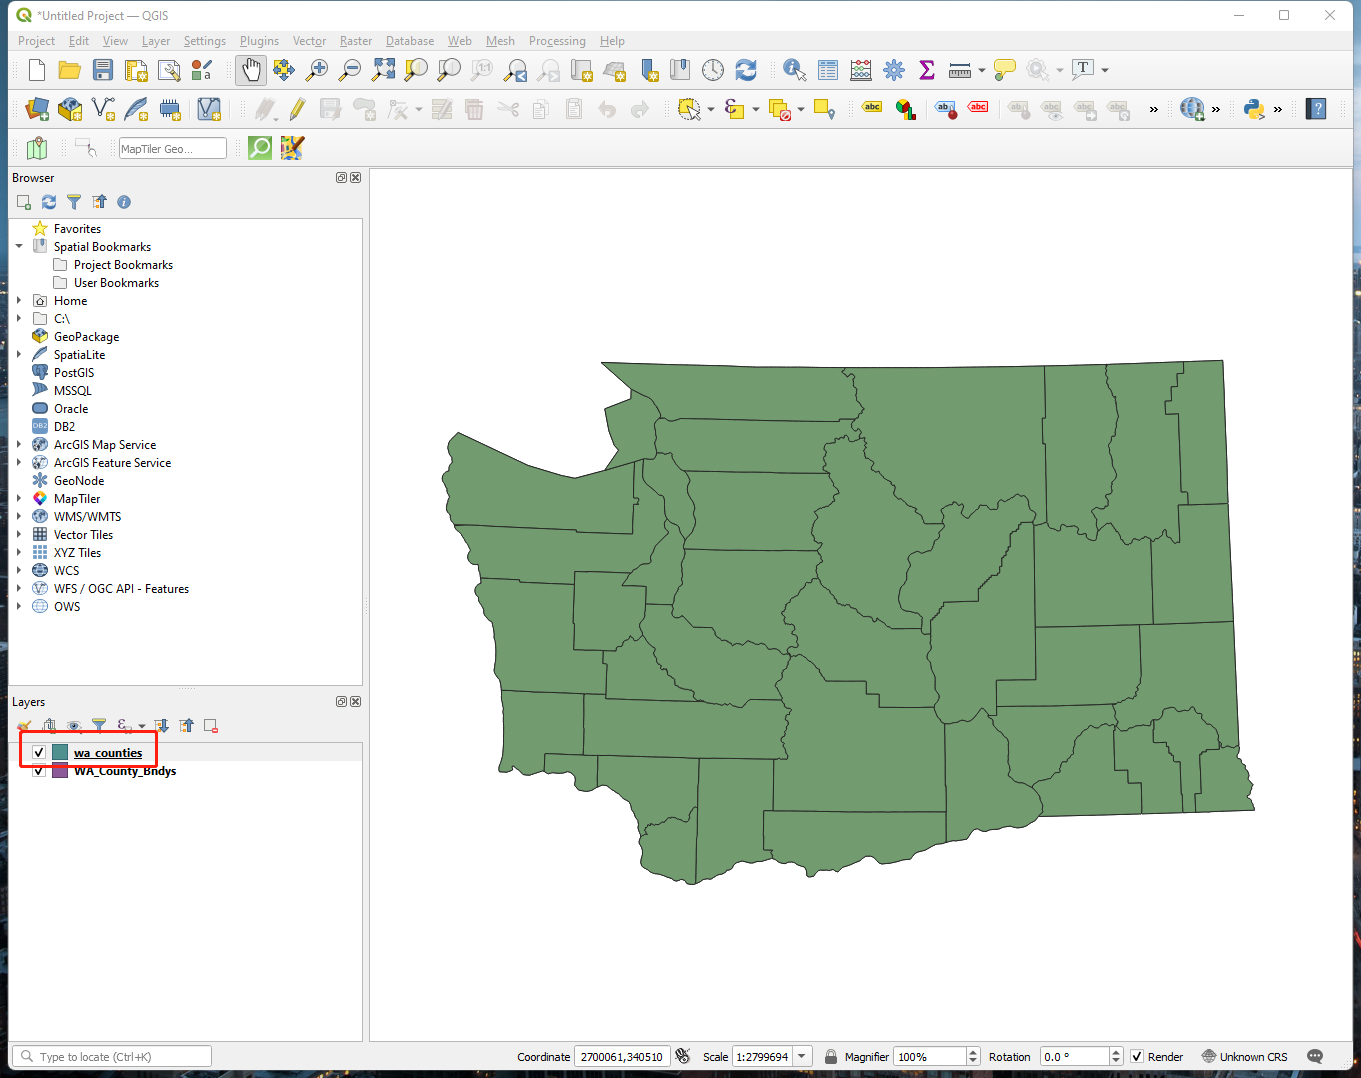Click the Python console icon
Screen dimensions: 1361x1078
pos(1253,109)
